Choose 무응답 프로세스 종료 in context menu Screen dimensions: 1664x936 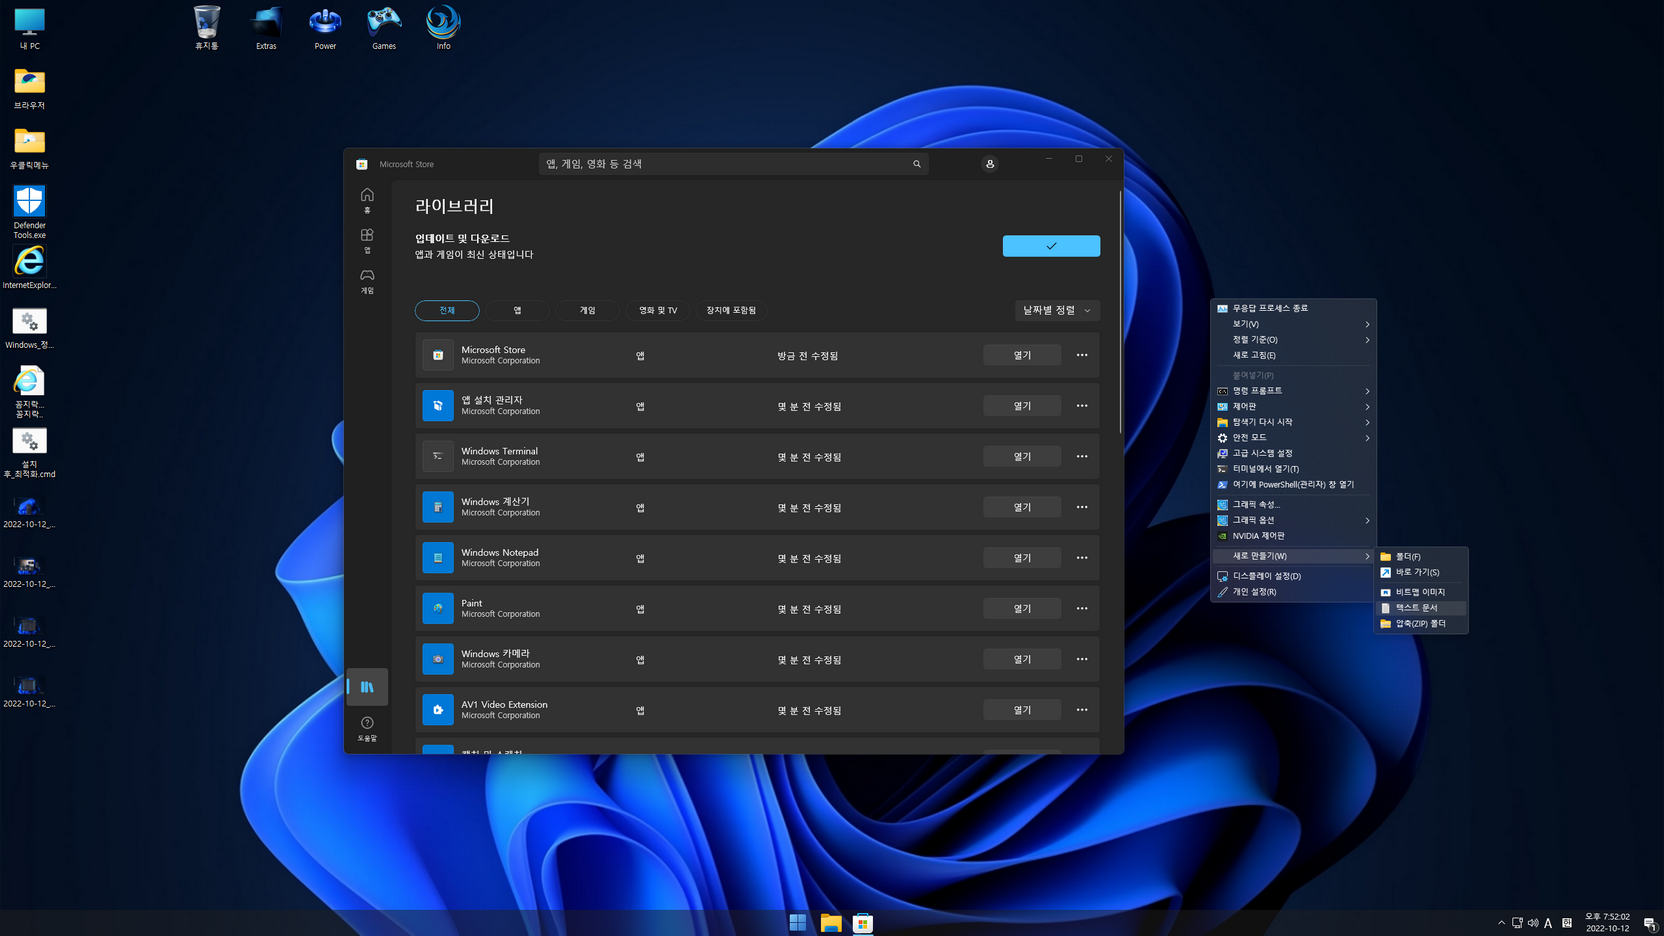click(x=1294, y=308)
